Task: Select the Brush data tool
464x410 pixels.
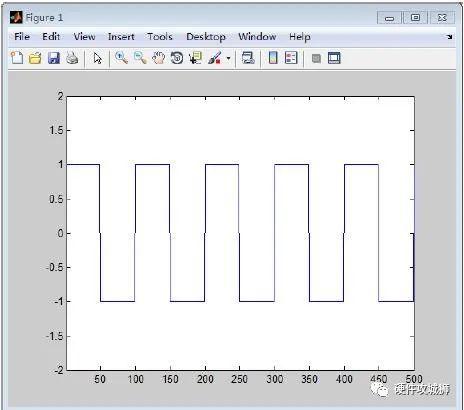Action: (x=214, y=58)
